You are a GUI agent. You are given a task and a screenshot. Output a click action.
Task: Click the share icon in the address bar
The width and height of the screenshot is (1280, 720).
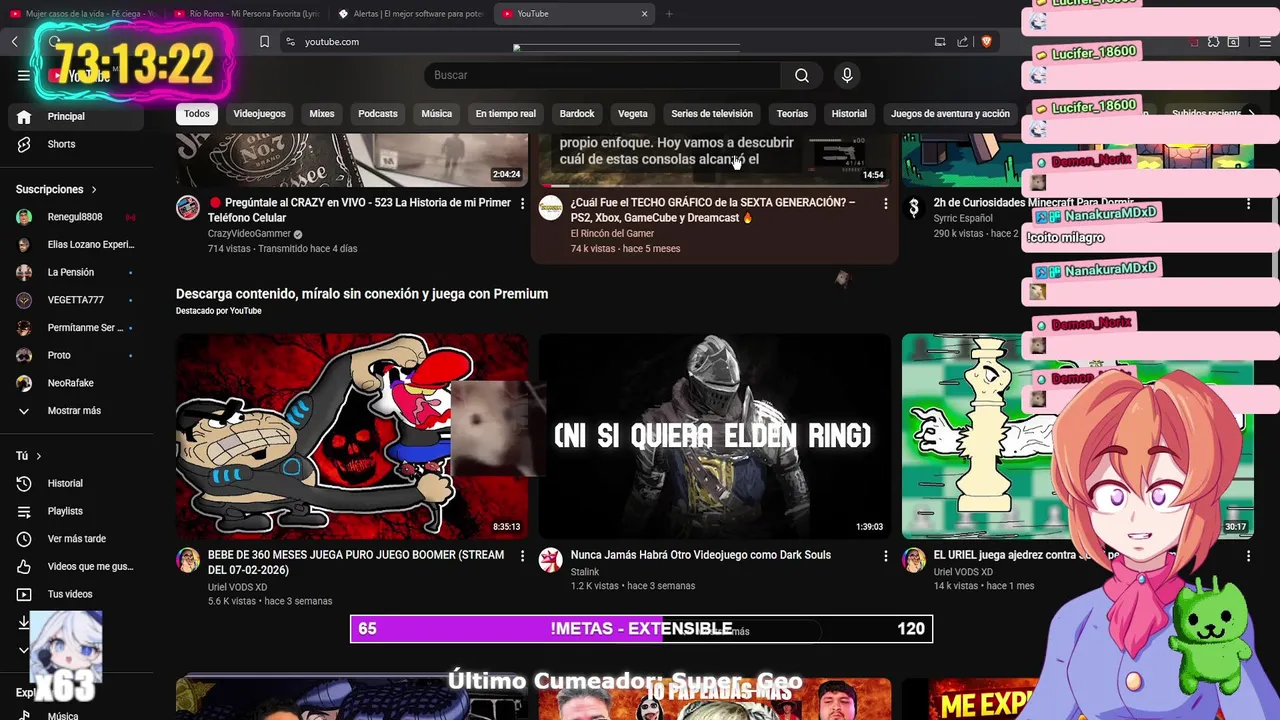point(962,41)
